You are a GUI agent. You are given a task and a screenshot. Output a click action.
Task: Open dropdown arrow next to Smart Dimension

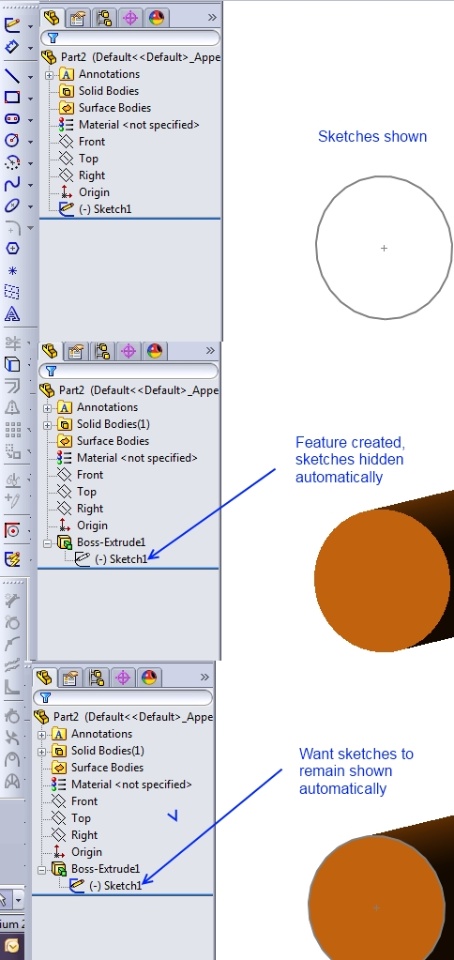31,48
